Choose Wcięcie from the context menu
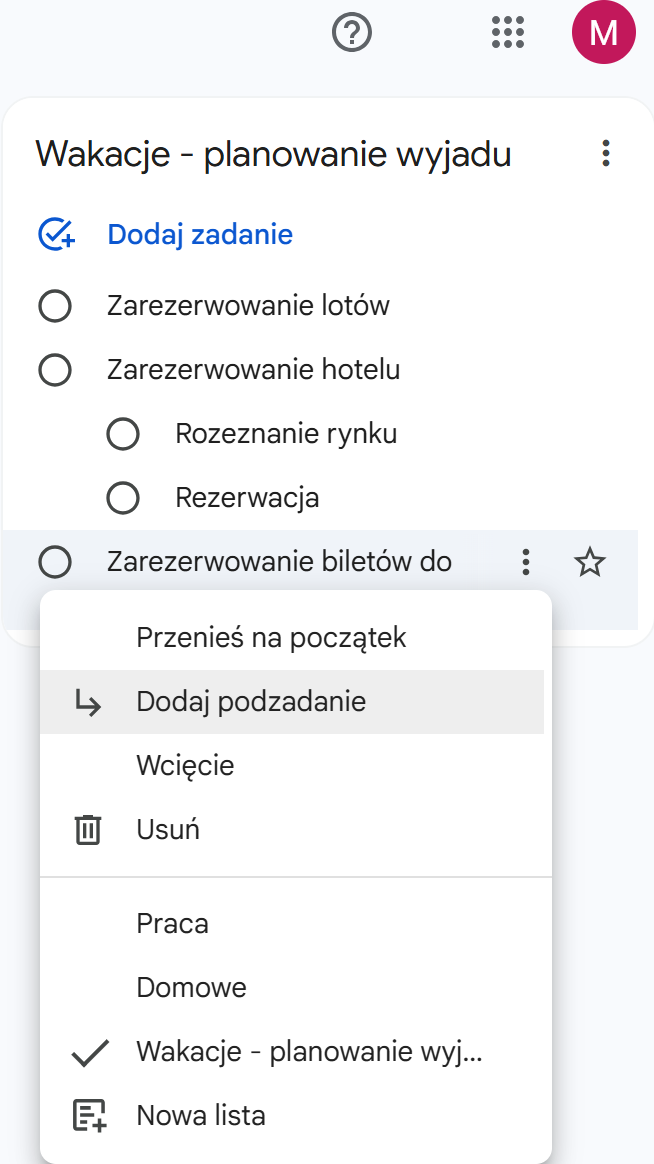This screenshot has width=654, height=1164. pos(185,766)
